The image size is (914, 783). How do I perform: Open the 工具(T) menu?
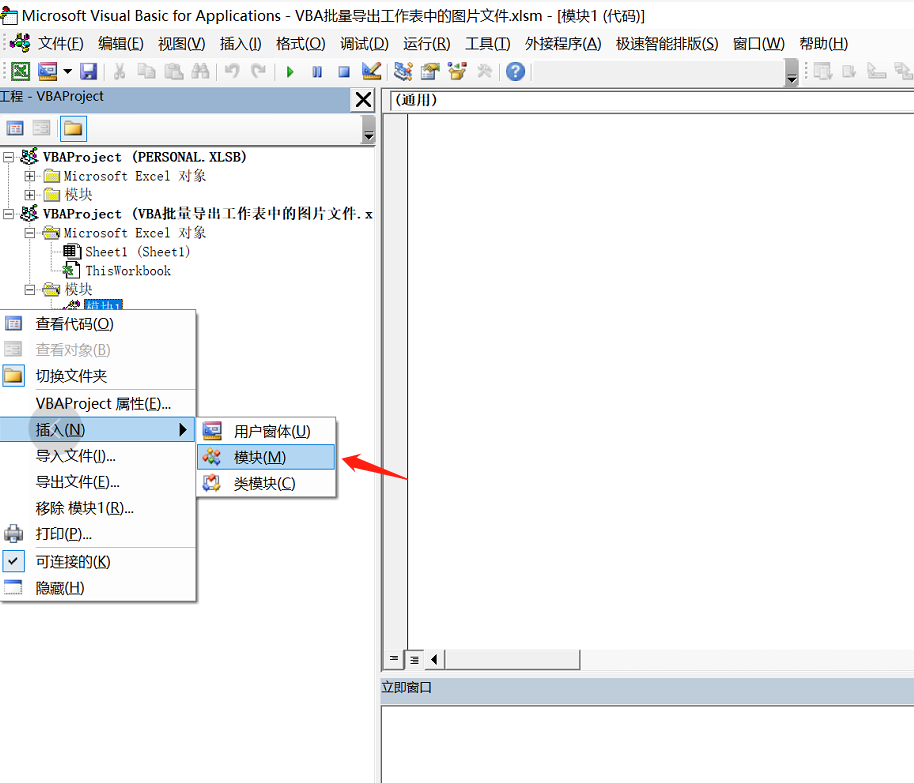[x=488, y=44]
